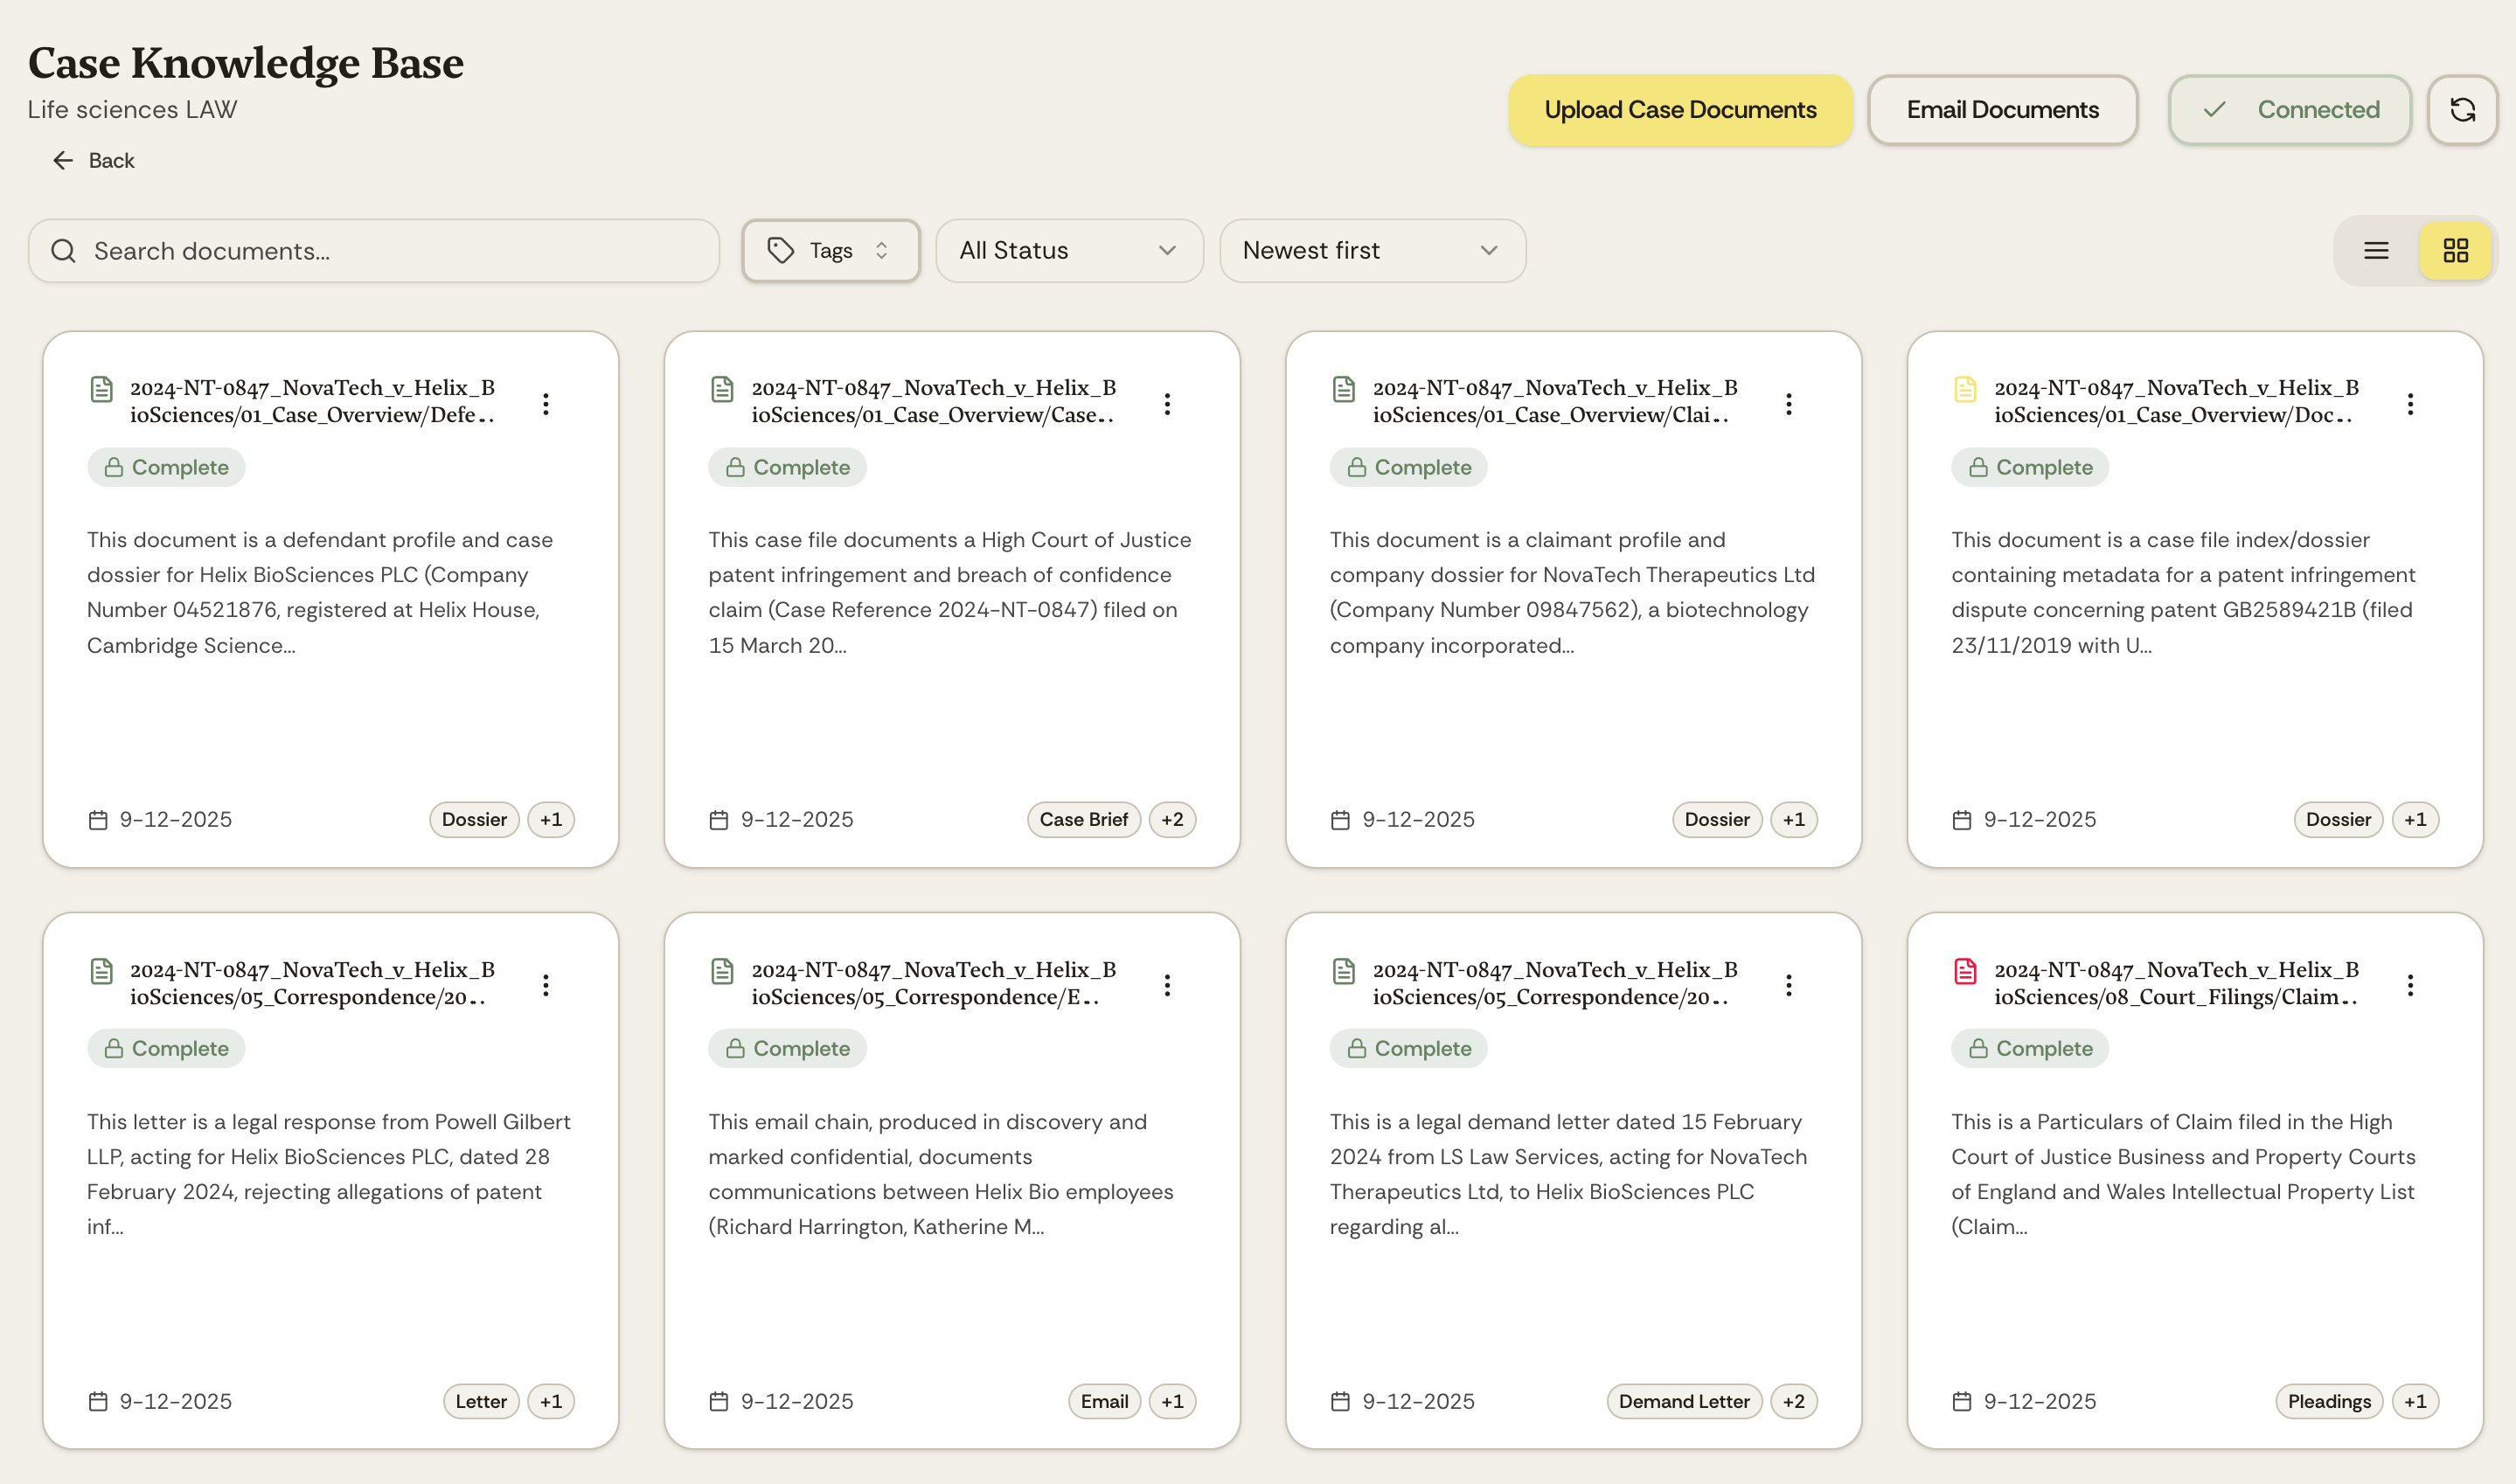Click the calendar icon next to 9-12-2025 on defendant profile card

pyautogui.click(x=97, y=819)
